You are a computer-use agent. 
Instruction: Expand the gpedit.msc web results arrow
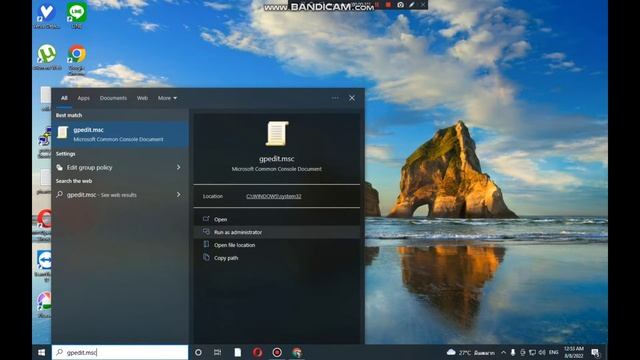click(179, 195)
